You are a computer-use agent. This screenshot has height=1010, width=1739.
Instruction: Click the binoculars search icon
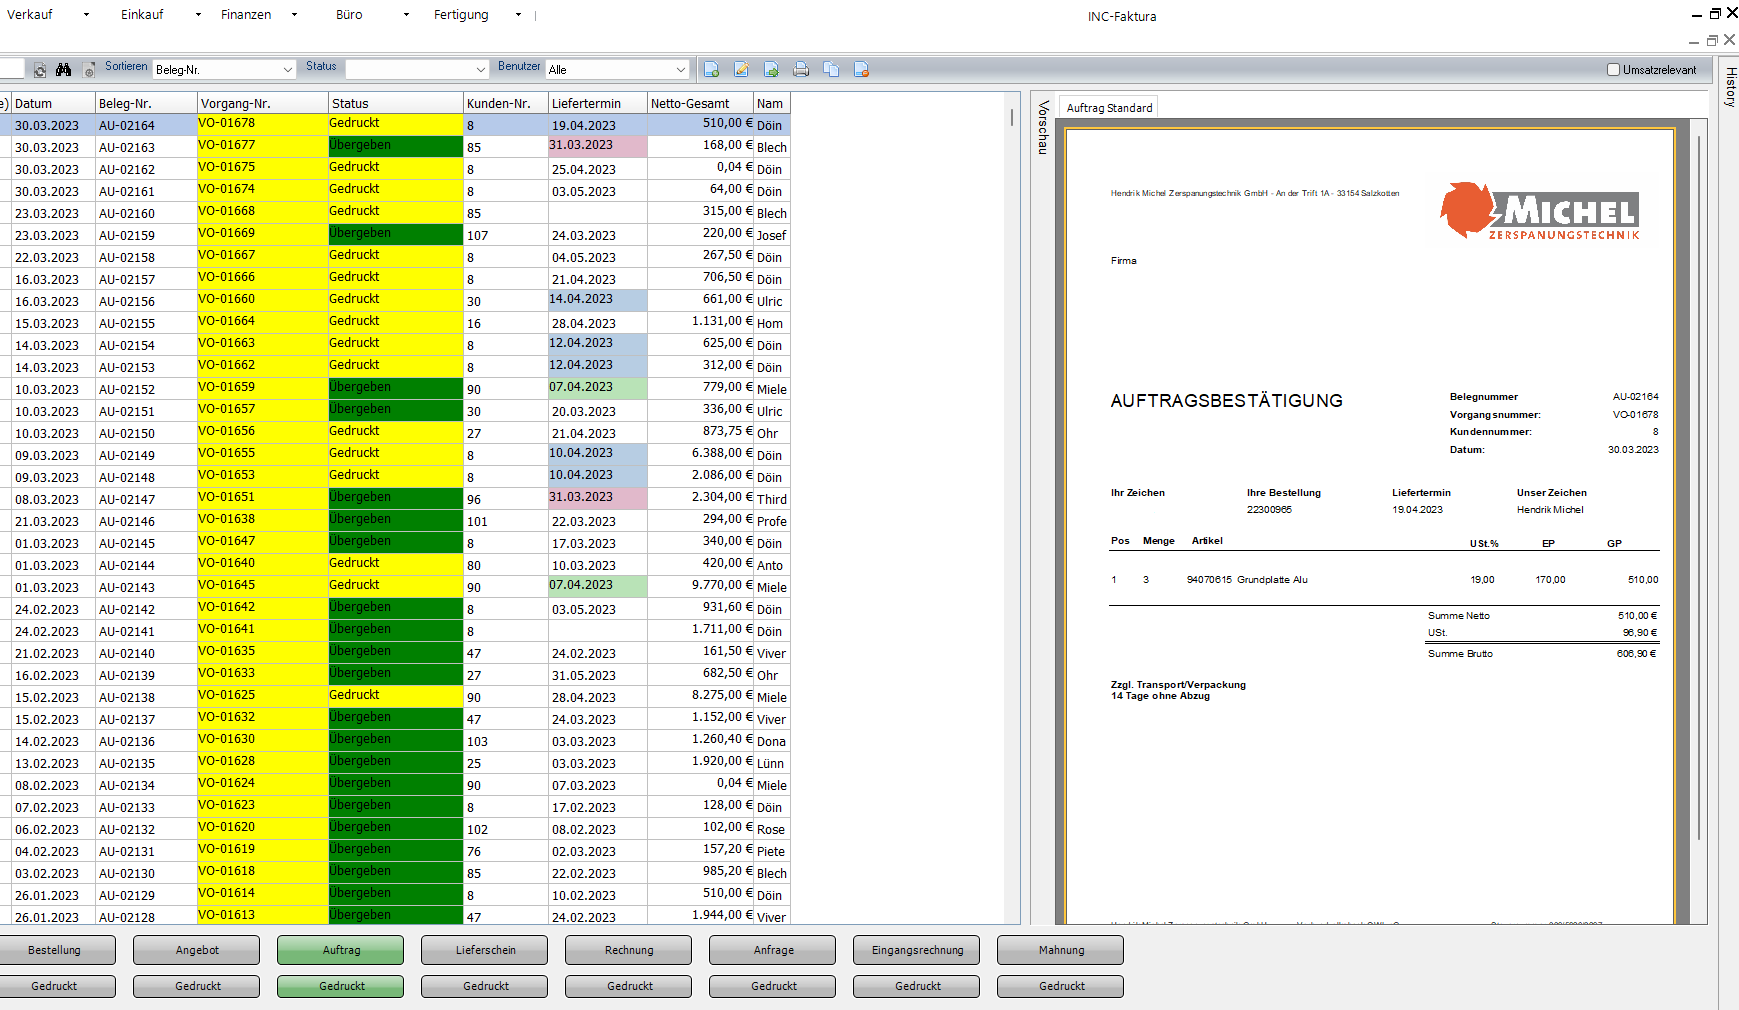[63, 70]
